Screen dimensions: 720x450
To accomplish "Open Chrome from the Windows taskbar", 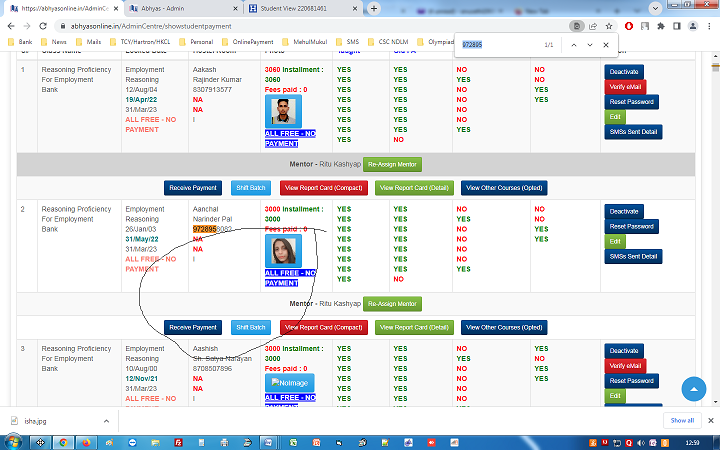I will click(63, 441).
